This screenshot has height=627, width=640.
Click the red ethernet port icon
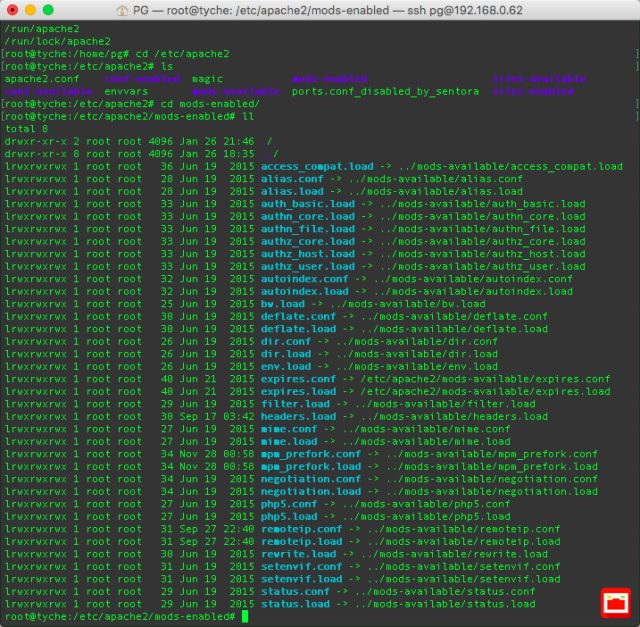click(x=613, y=603)
